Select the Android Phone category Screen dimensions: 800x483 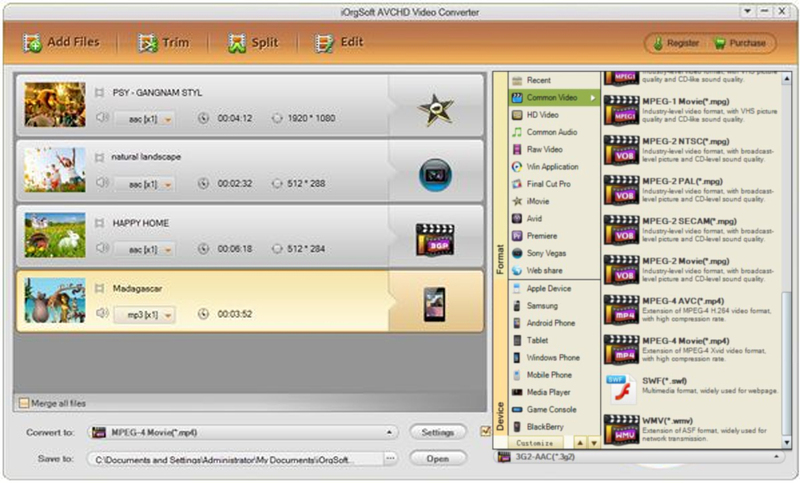point(555,323)
